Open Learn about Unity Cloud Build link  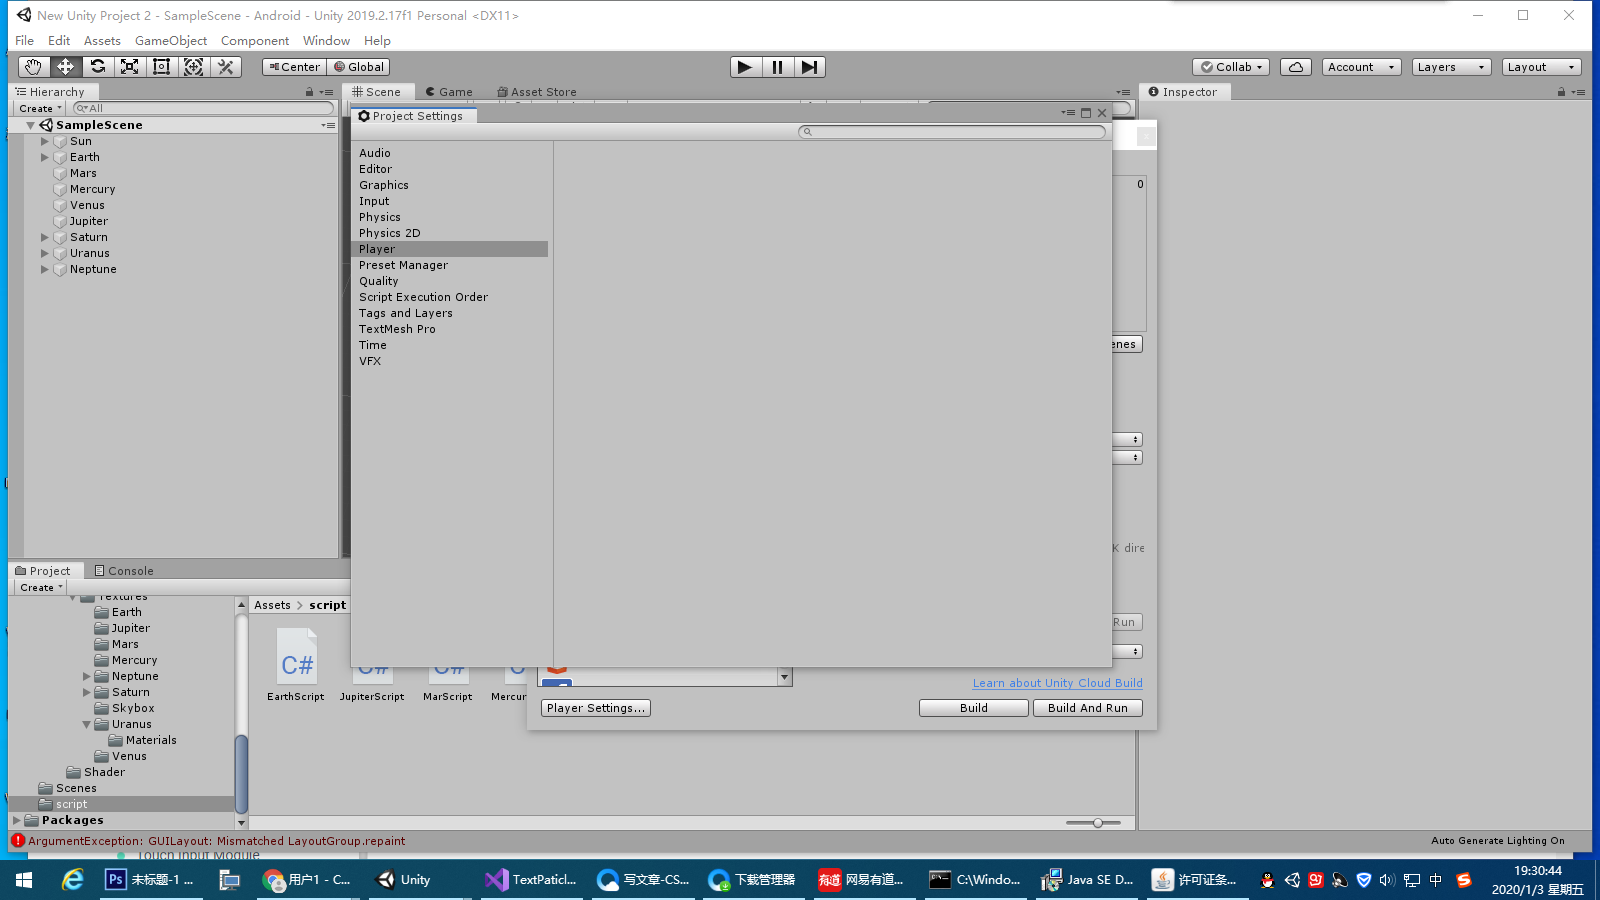pyautogui.click(x=1058, y=683)
